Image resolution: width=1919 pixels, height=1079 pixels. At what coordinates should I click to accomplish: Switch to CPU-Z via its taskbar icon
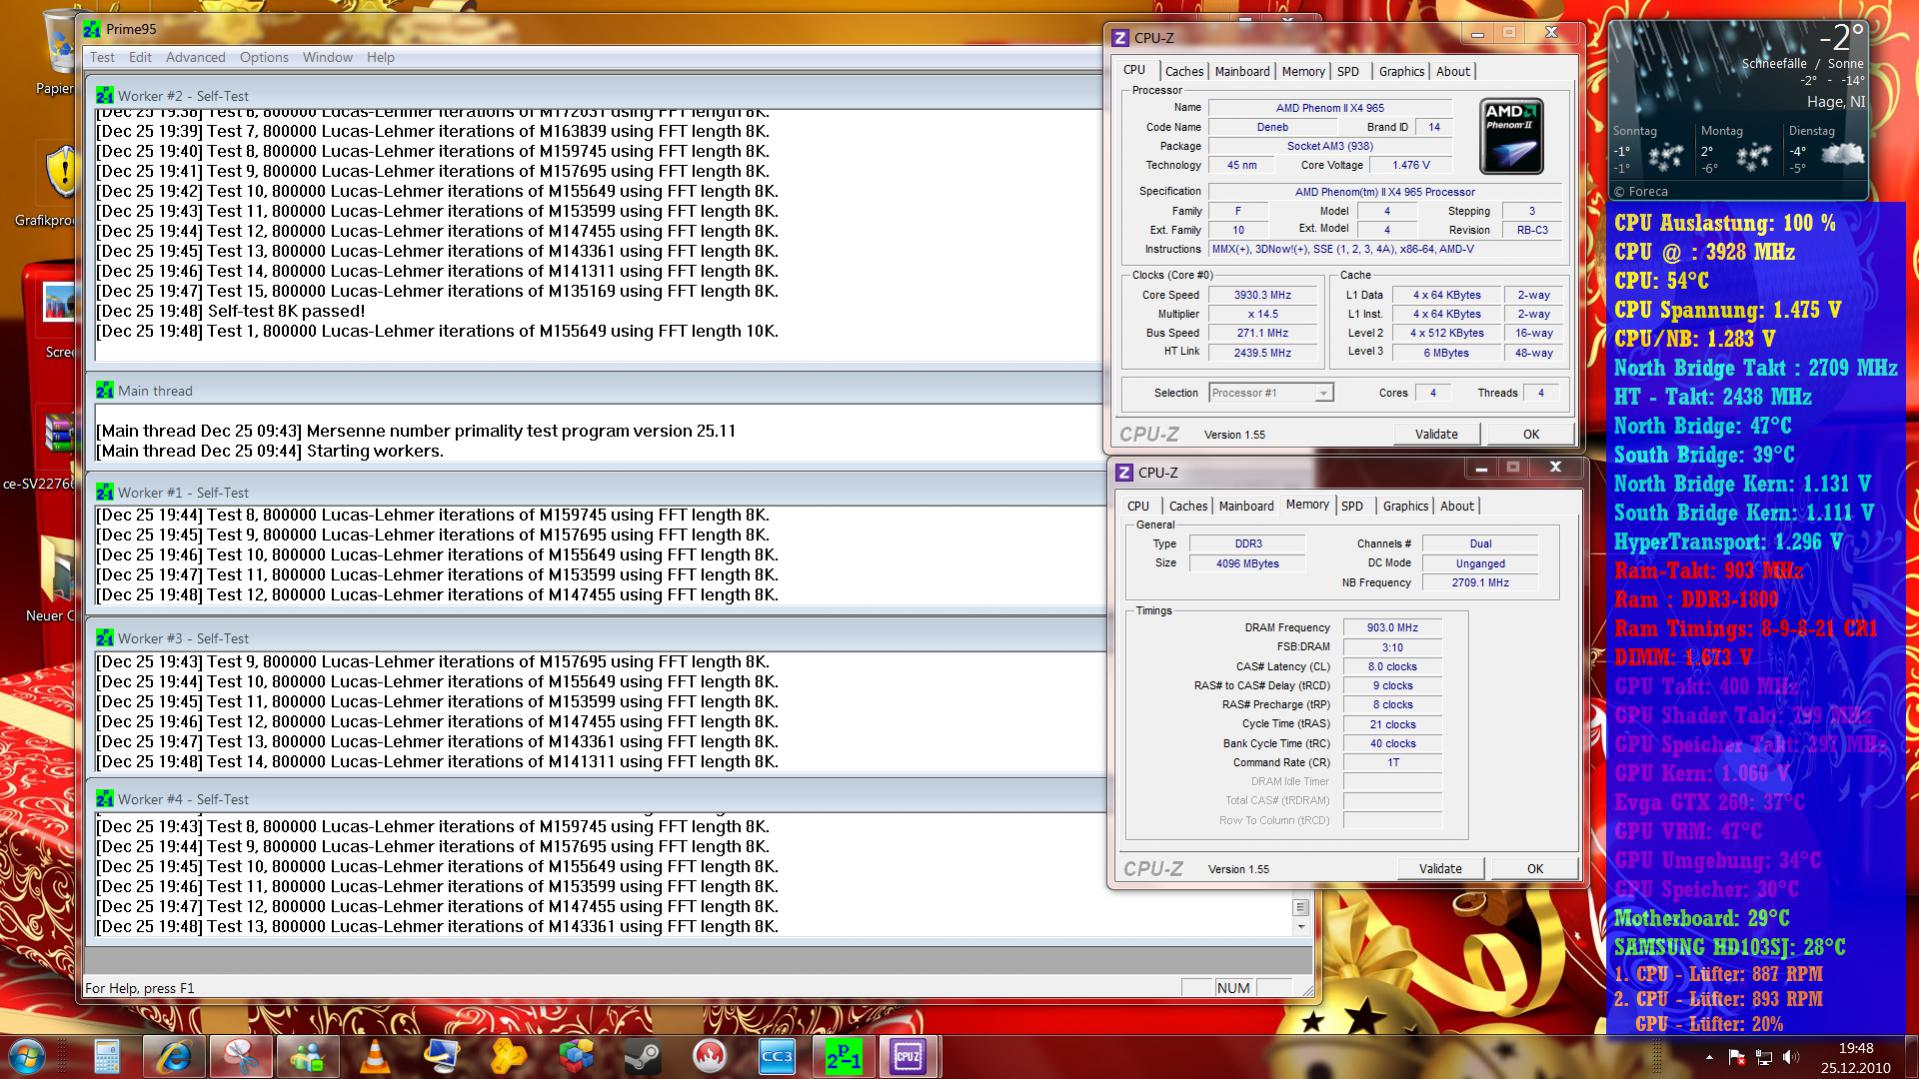point(909,1056)
